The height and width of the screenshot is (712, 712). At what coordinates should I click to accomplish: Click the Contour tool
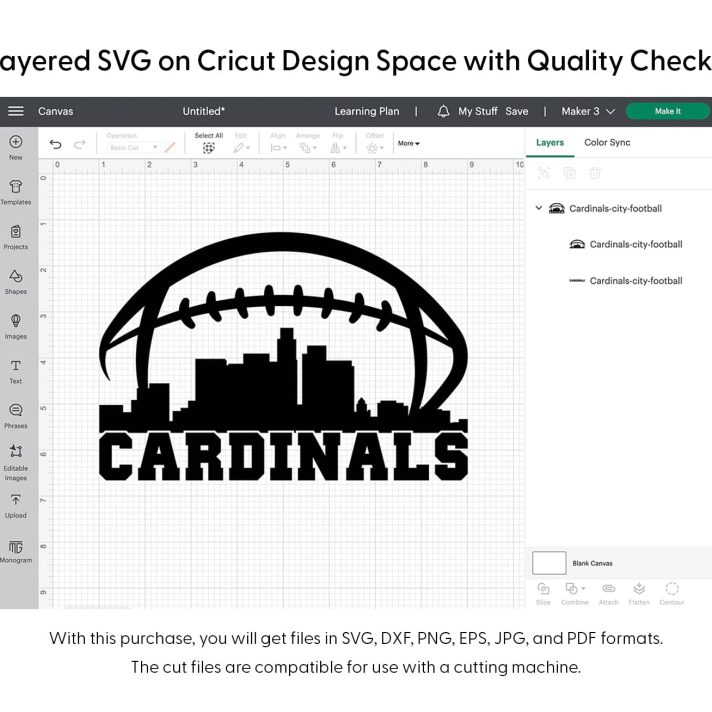click(672, 593)
